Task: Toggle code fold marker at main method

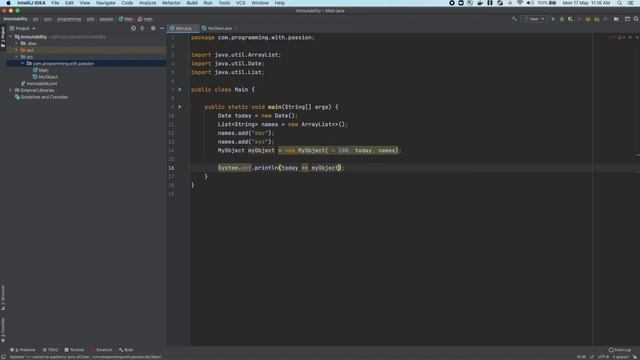Action: 189,107
